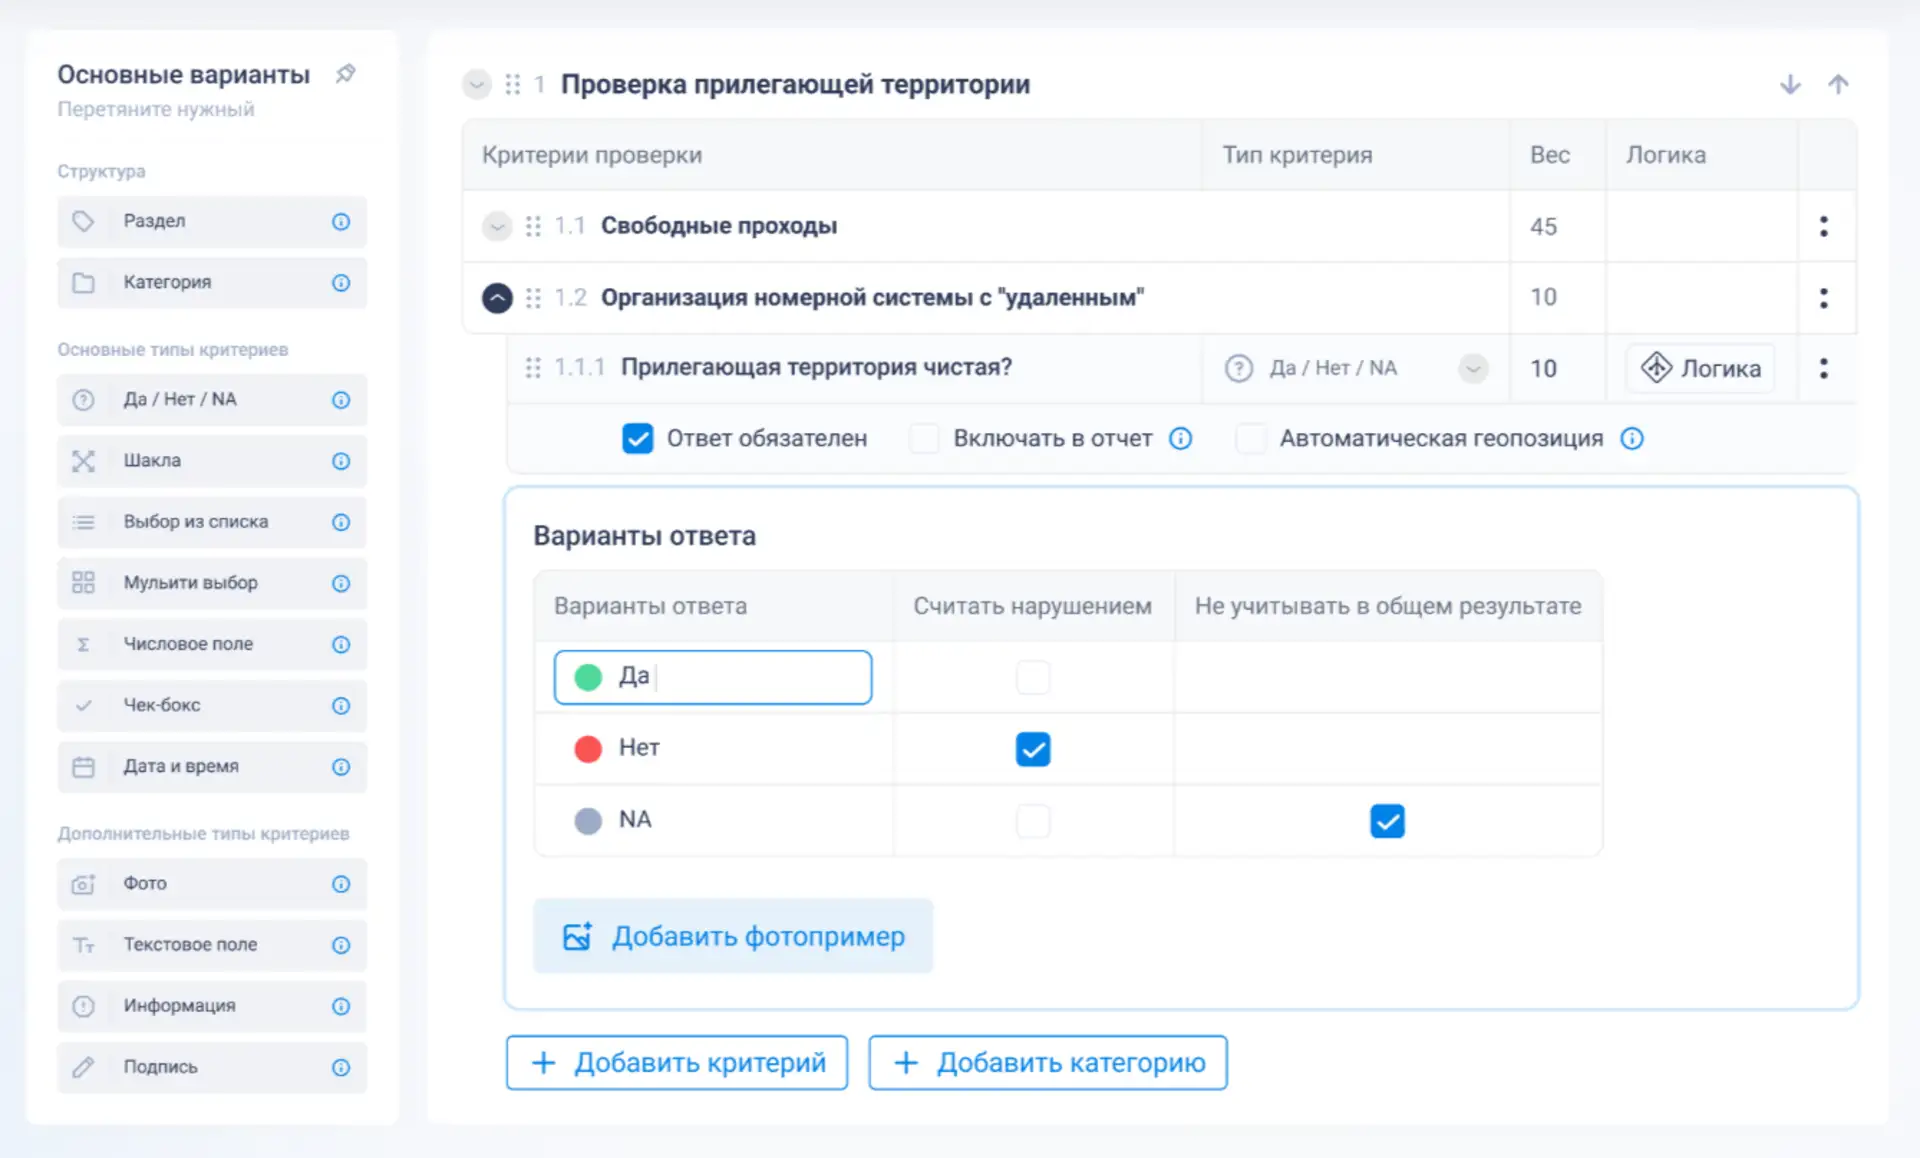Uncheck Ответ обязателен checkbox

tap(638, 439)
